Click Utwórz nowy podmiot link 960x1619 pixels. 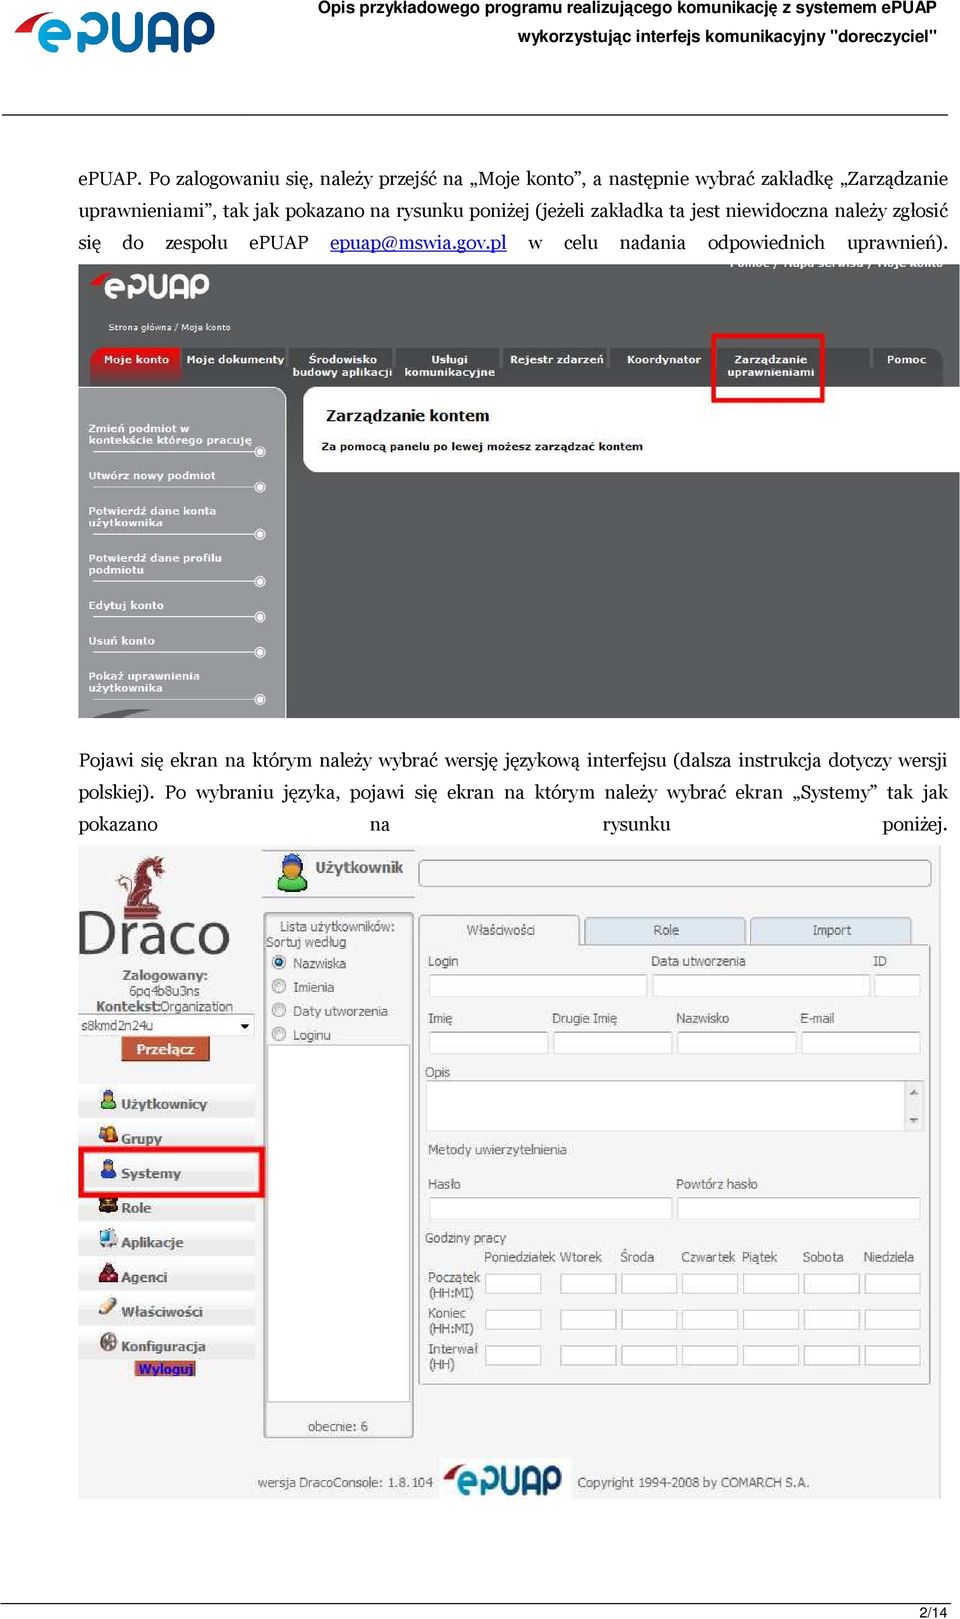(x=152, y=476)
